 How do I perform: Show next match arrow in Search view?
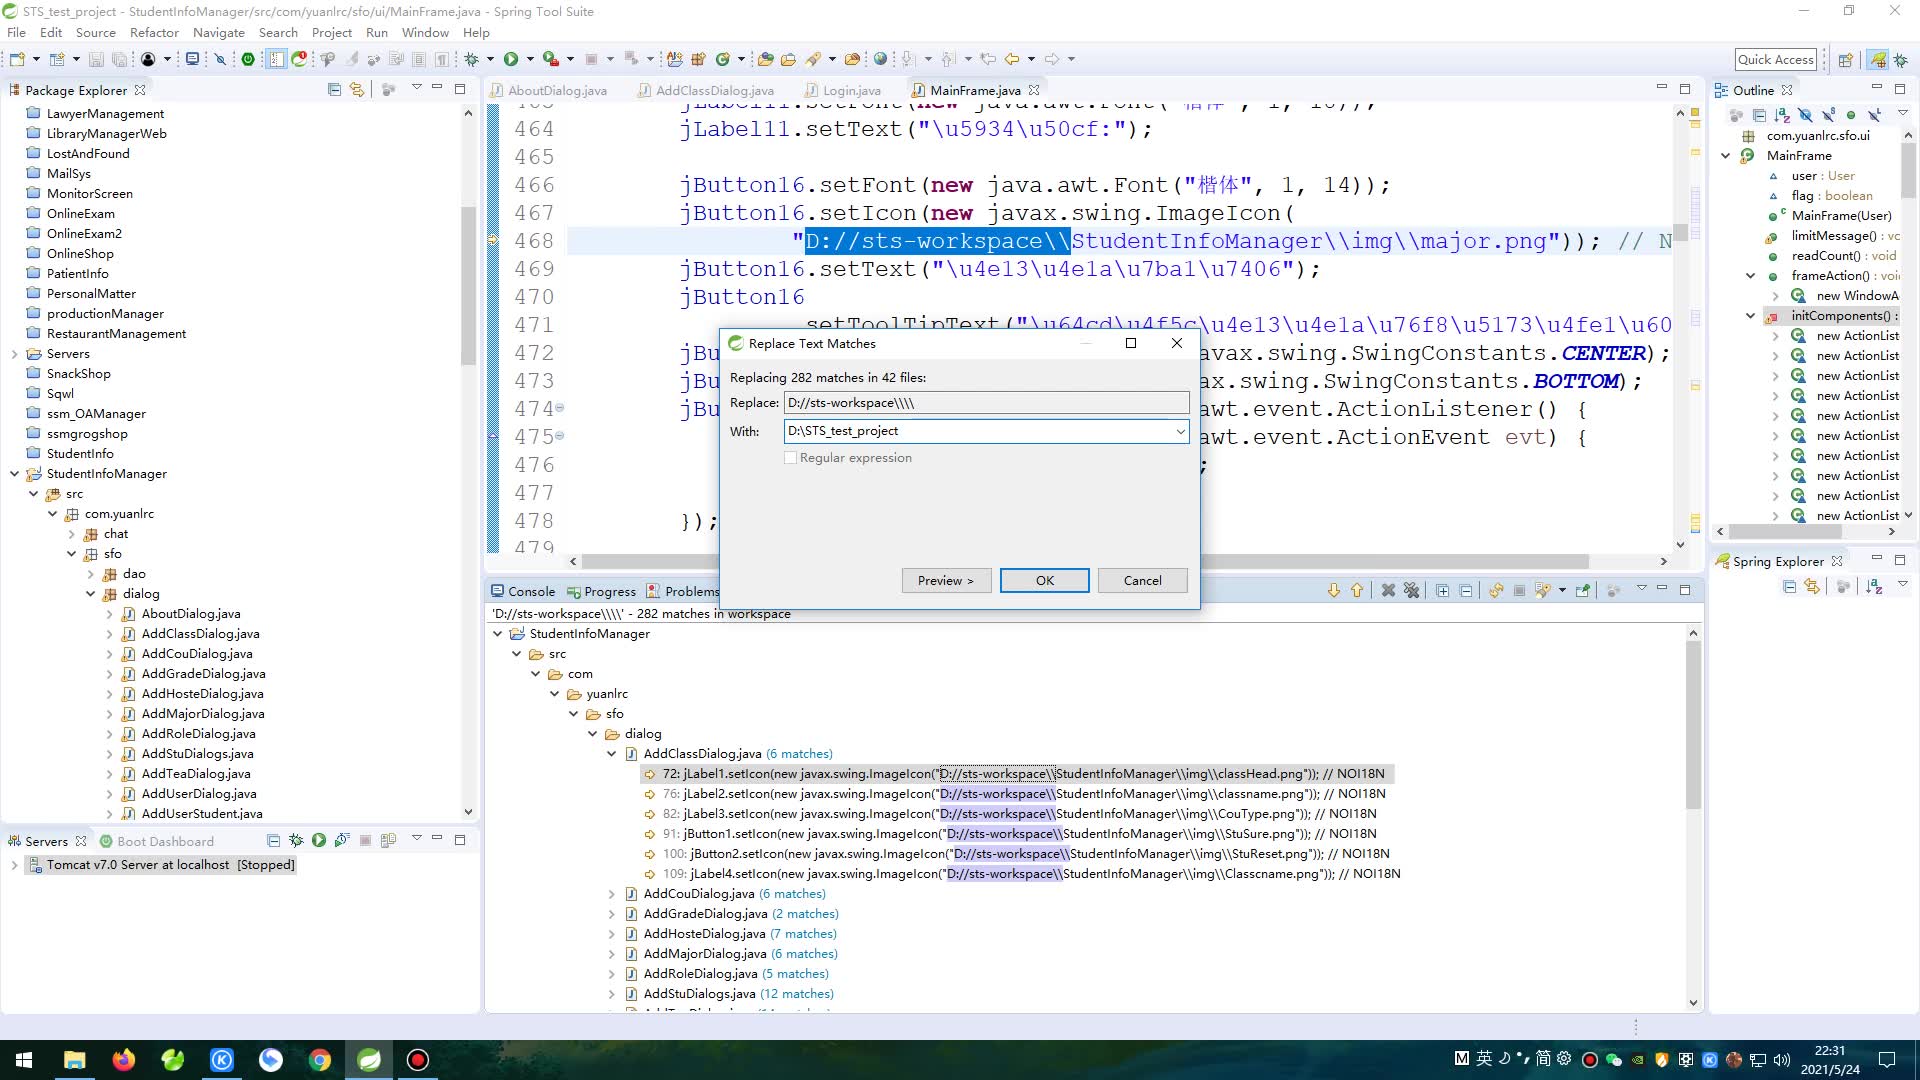(1334, 590)
